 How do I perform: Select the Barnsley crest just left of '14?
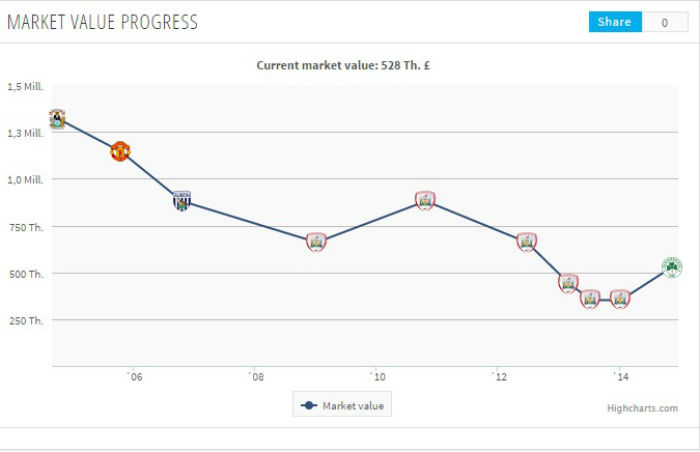coord(590,298)
